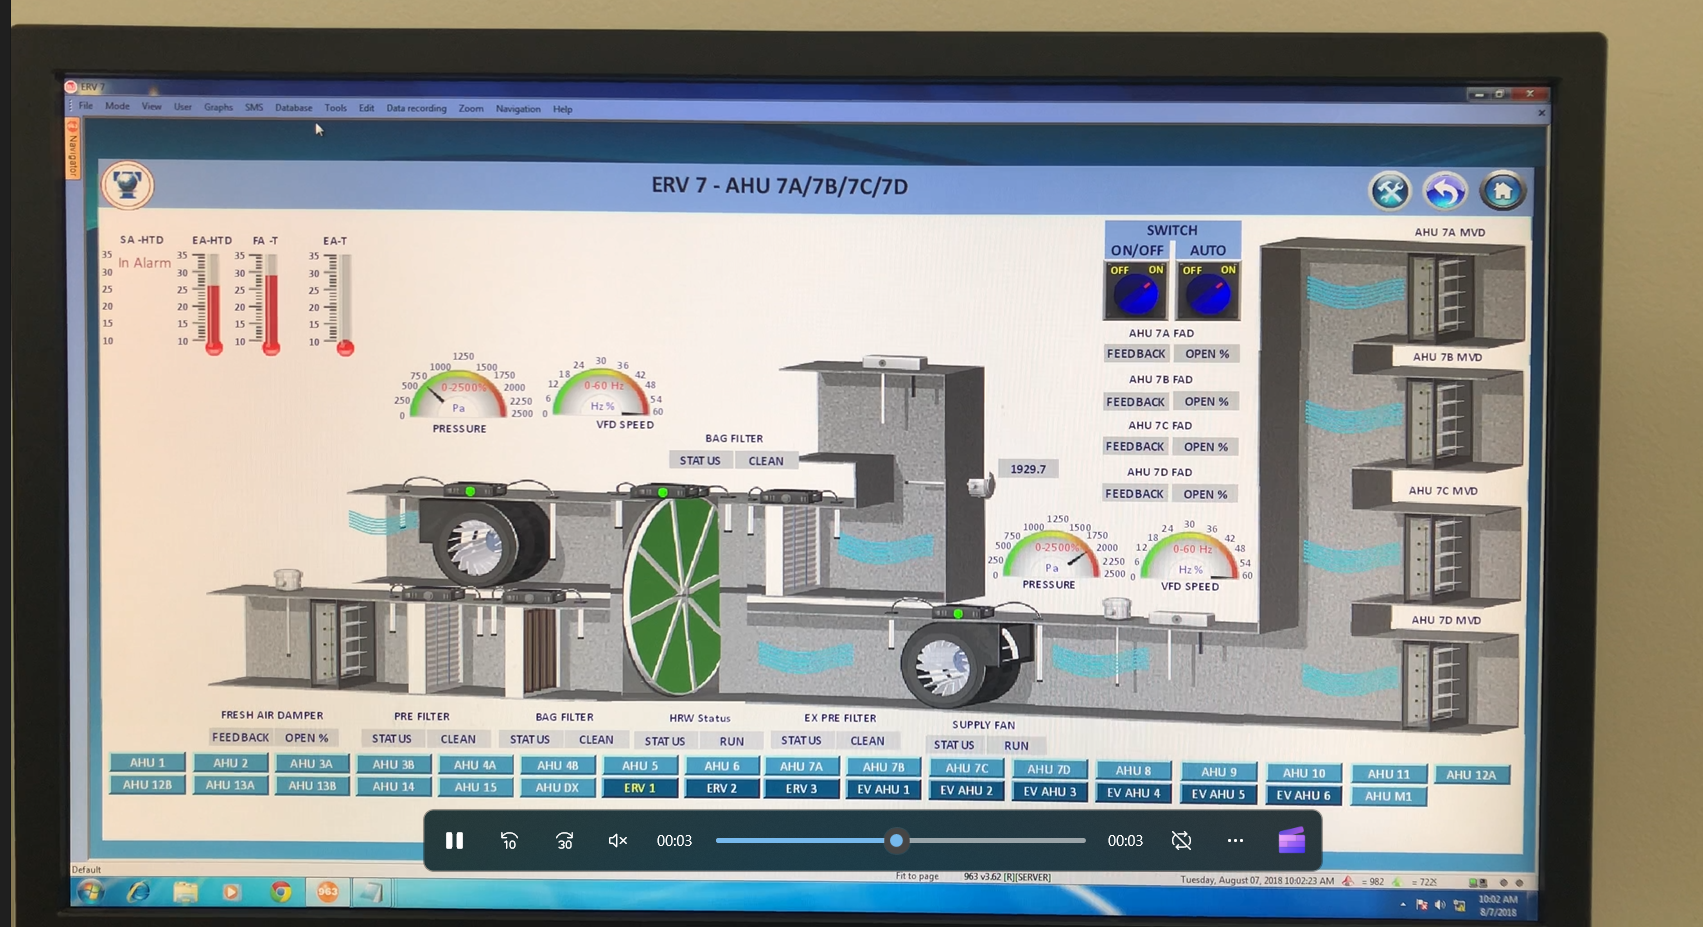Open the Data recording menu
This screenshot has height=927, width=1703.
click(416, 108)
